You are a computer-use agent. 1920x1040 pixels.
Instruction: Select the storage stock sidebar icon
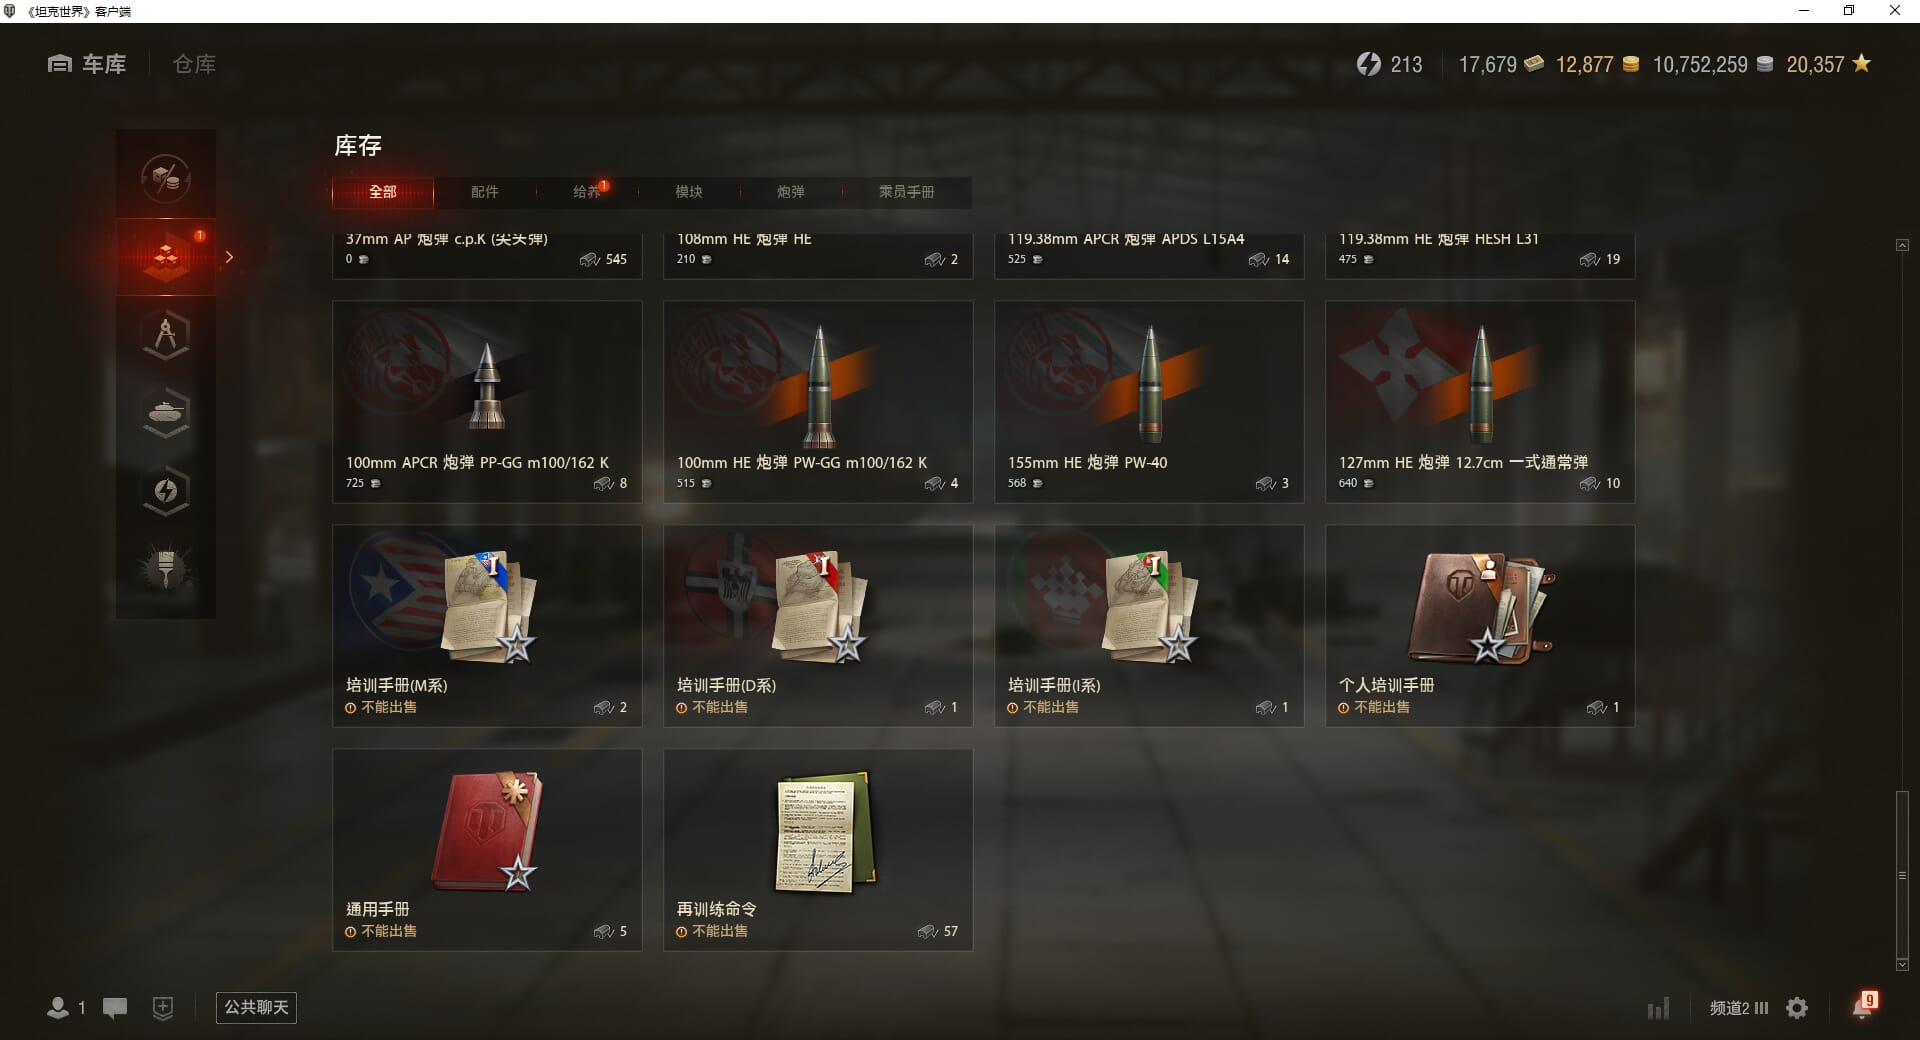166,257
